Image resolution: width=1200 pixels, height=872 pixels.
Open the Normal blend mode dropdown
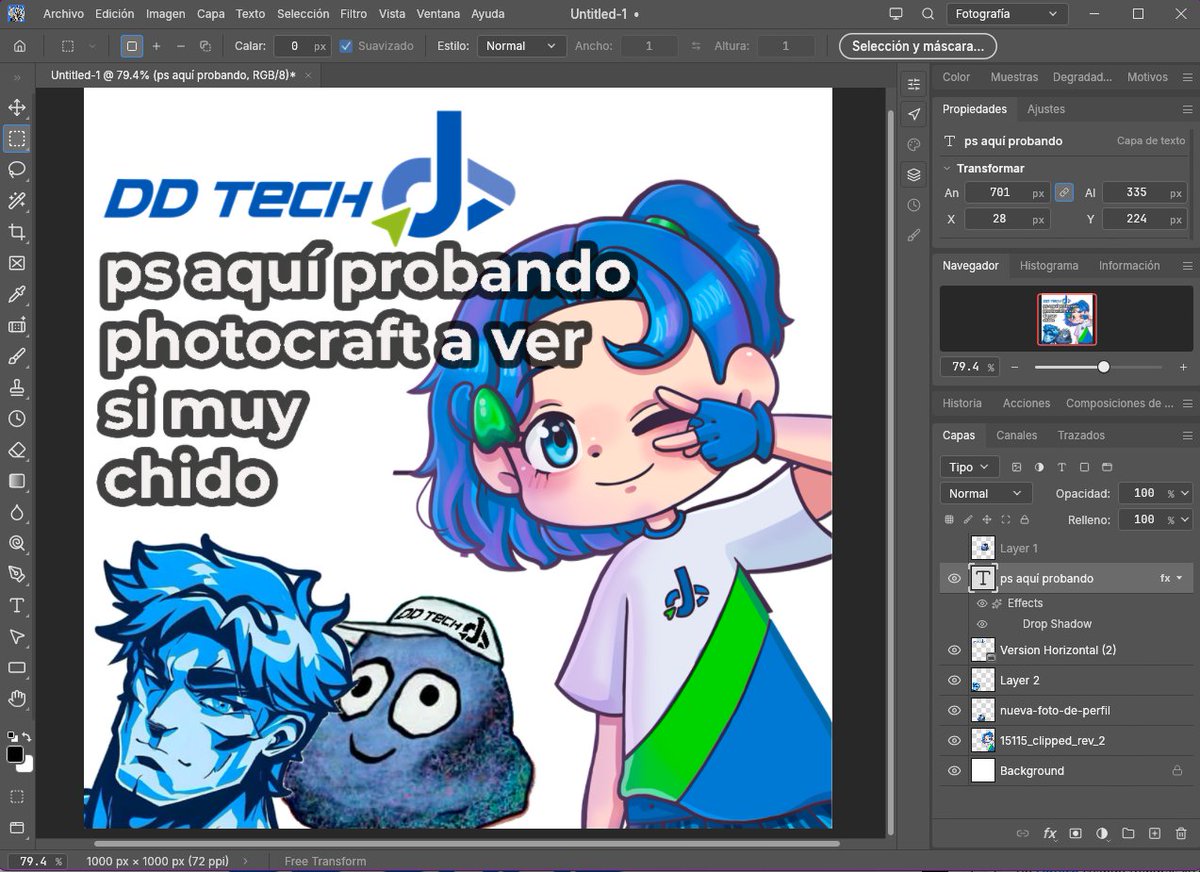(986, 493)
